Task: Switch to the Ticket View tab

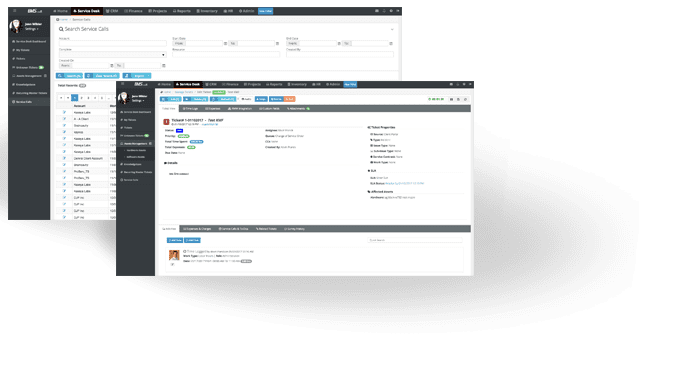Action: click(x=169, y=108)
